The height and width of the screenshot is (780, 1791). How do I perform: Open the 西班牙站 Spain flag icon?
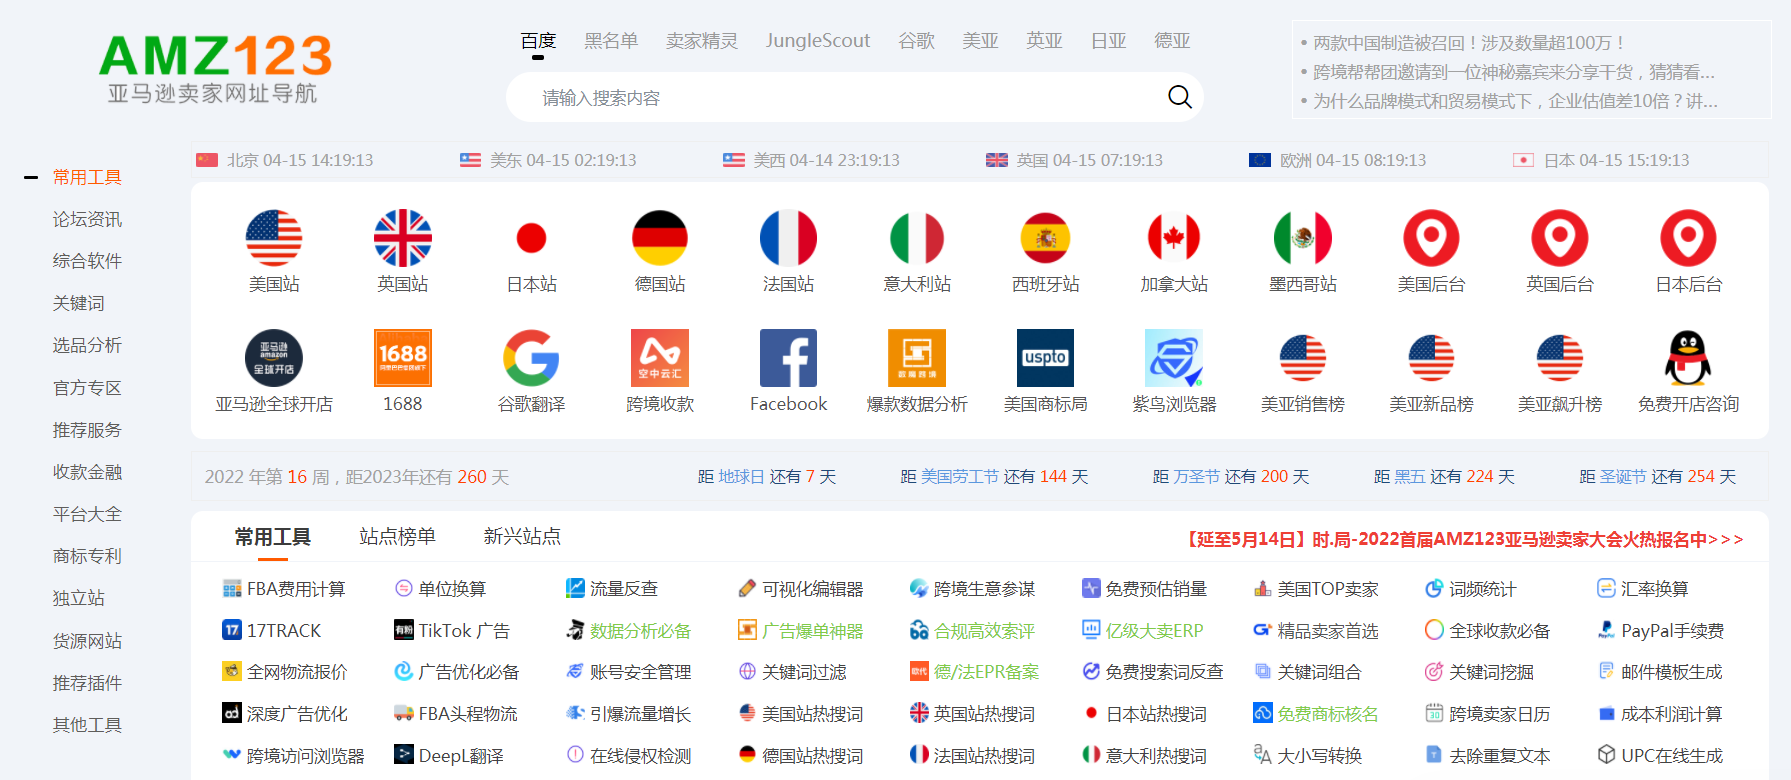pos(1045,238)
